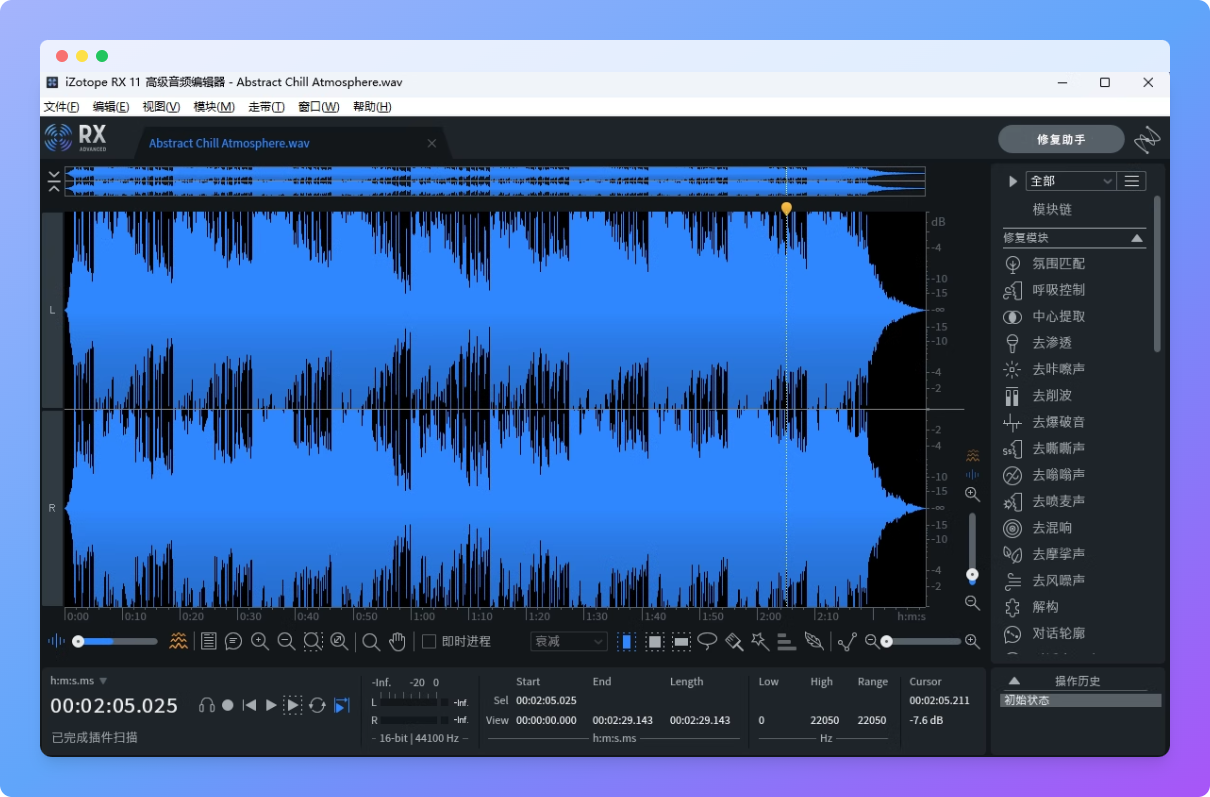The width and height of the screenshot is (1210, 797).
Task: Open the 去喷麦声 module
Action: tap(1075, 501)
